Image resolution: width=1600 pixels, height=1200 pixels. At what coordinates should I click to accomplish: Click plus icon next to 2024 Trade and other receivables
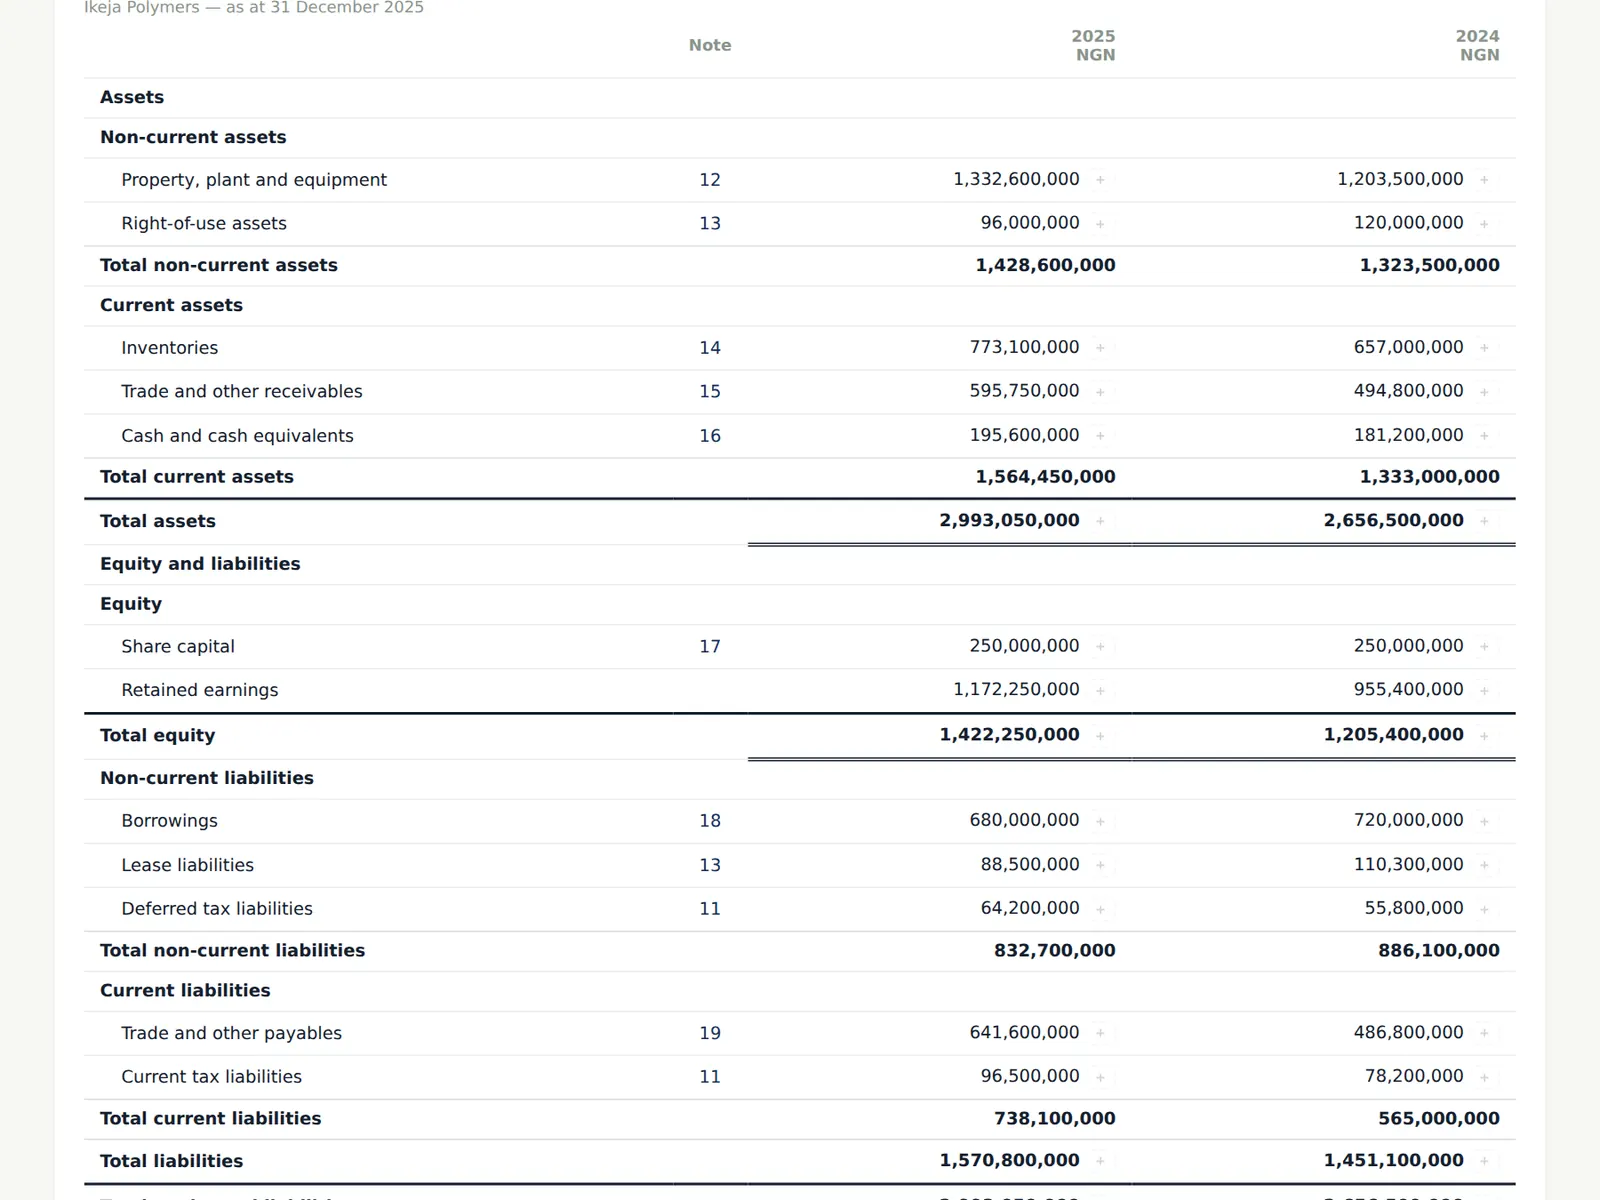(x=1484, y=392)
